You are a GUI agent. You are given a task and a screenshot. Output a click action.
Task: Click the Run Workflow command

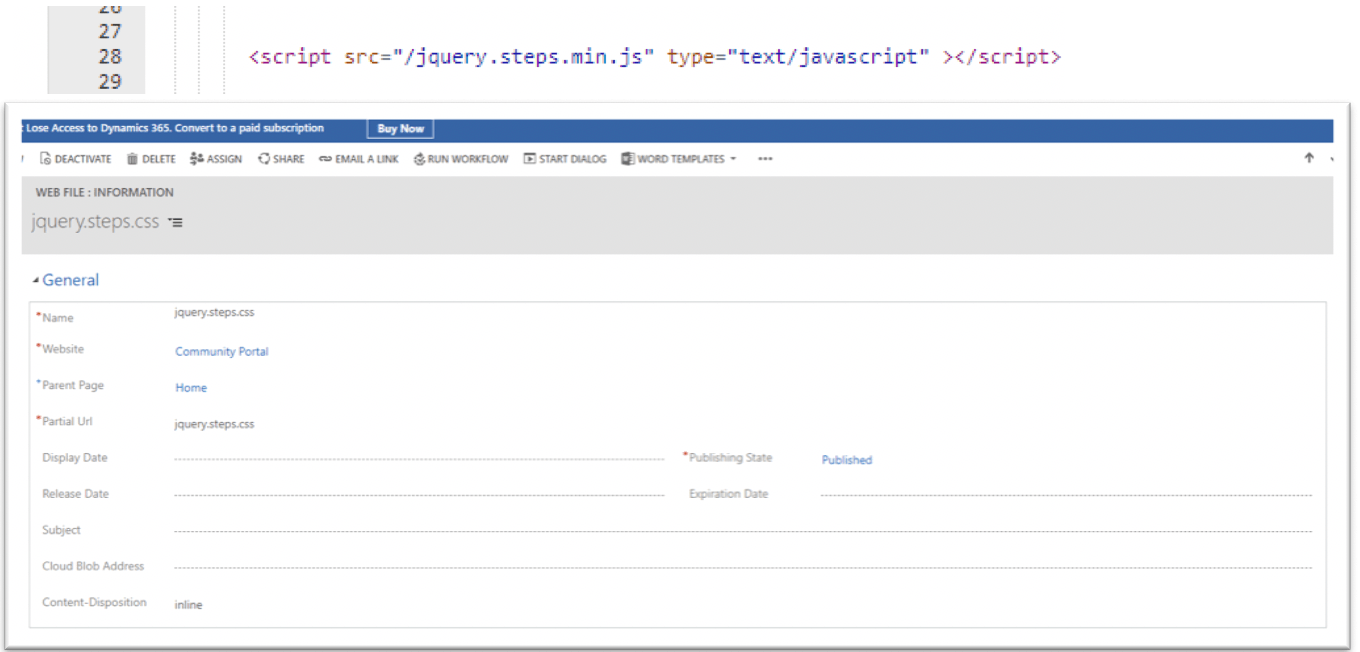pyautogui.click(x=461, y=159)
